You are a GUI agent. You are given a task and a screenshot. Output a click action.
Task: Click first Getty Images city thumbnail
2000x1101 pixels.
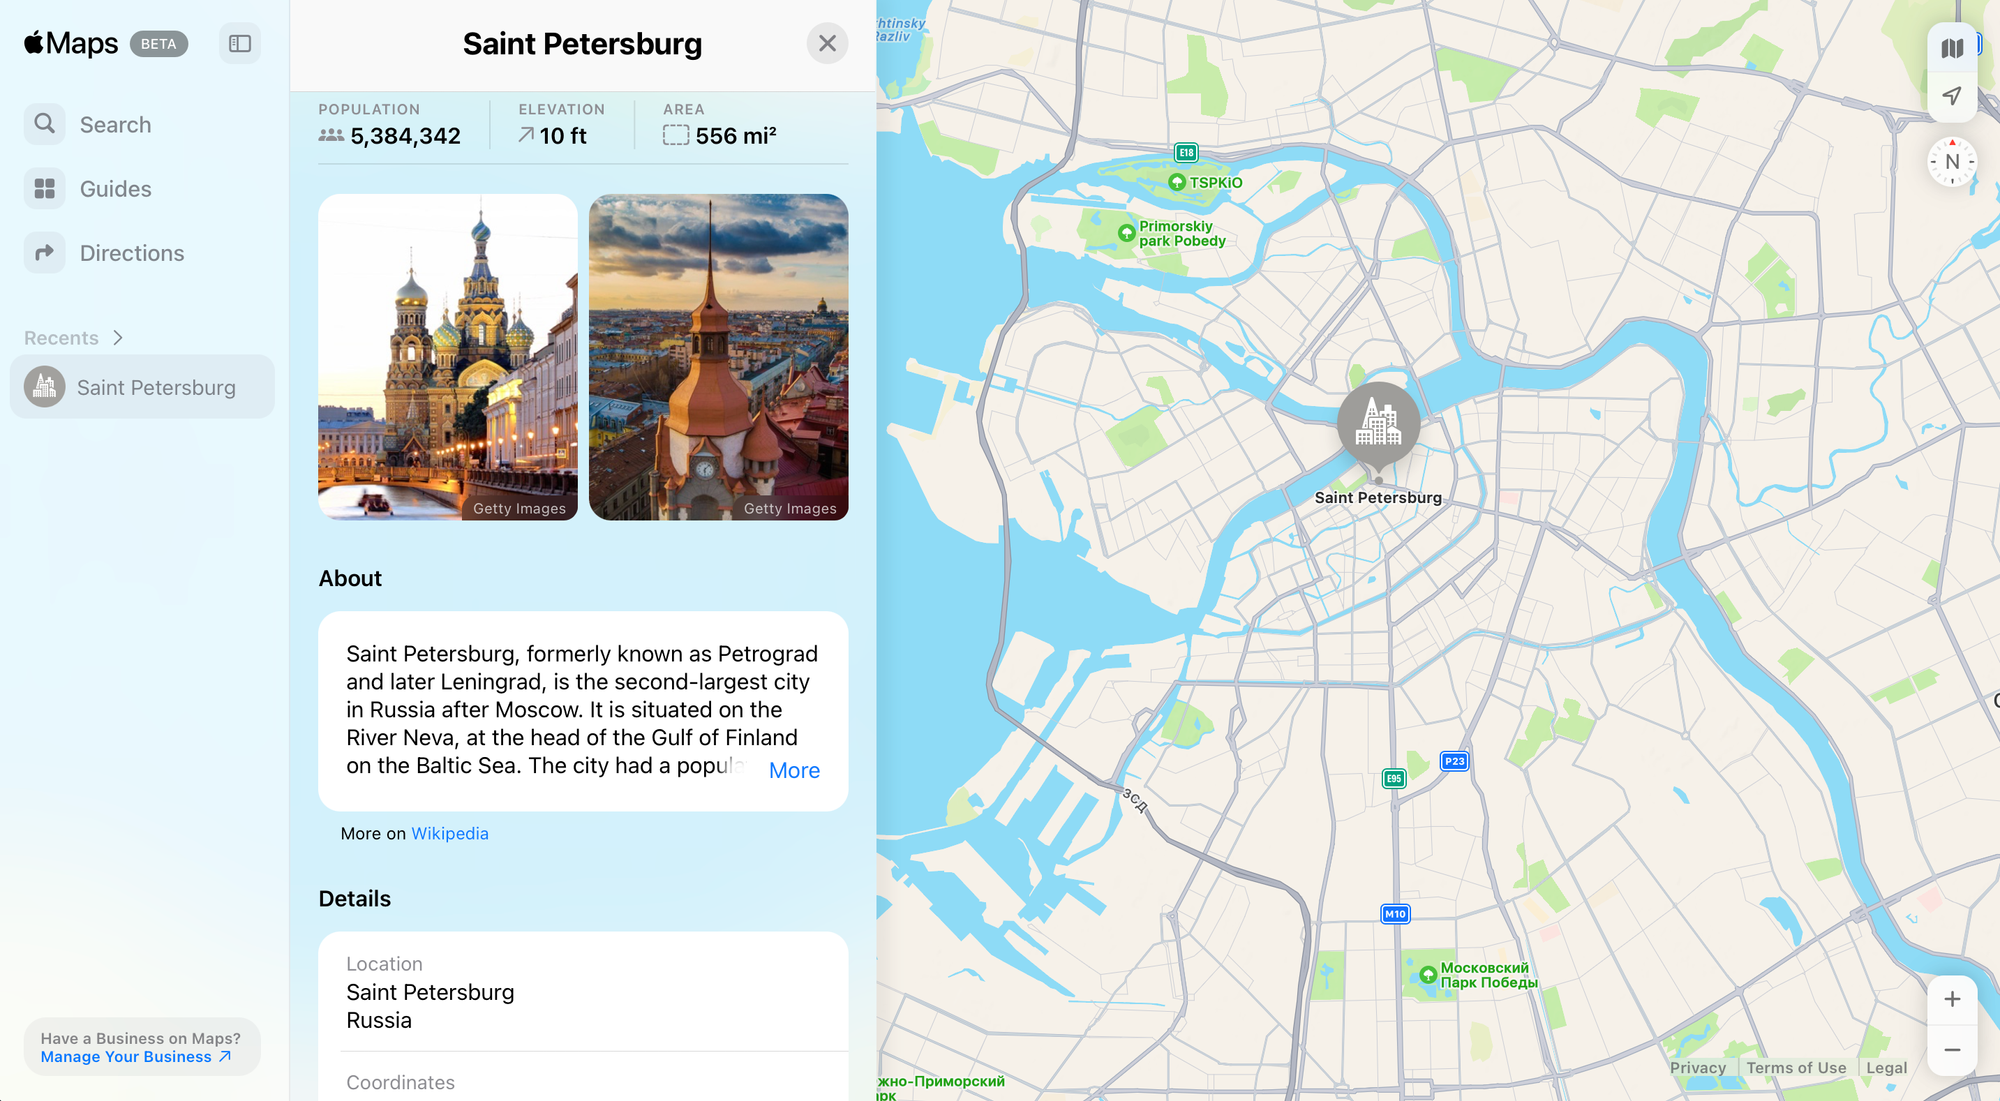(447, 357)
